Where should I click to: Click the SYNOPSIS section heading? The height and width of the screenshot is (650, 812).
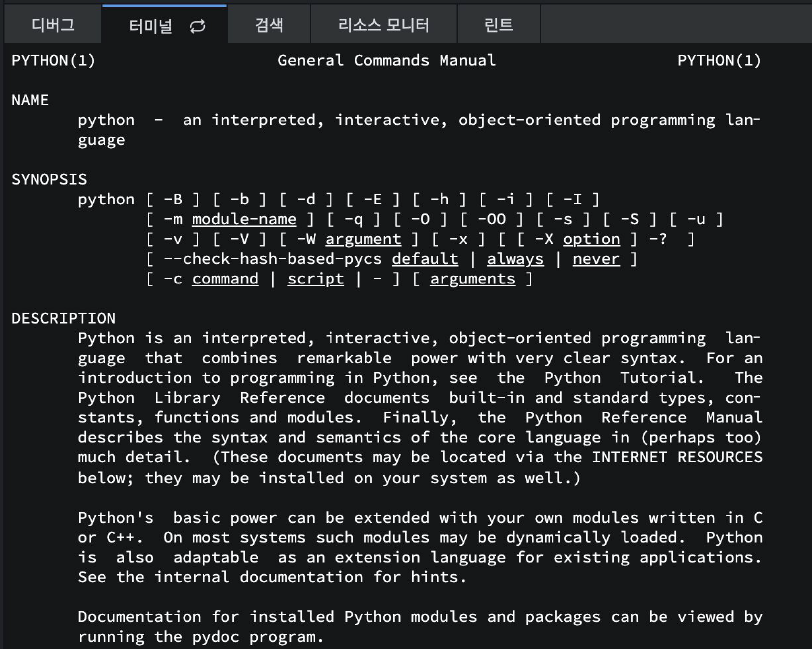49,179
